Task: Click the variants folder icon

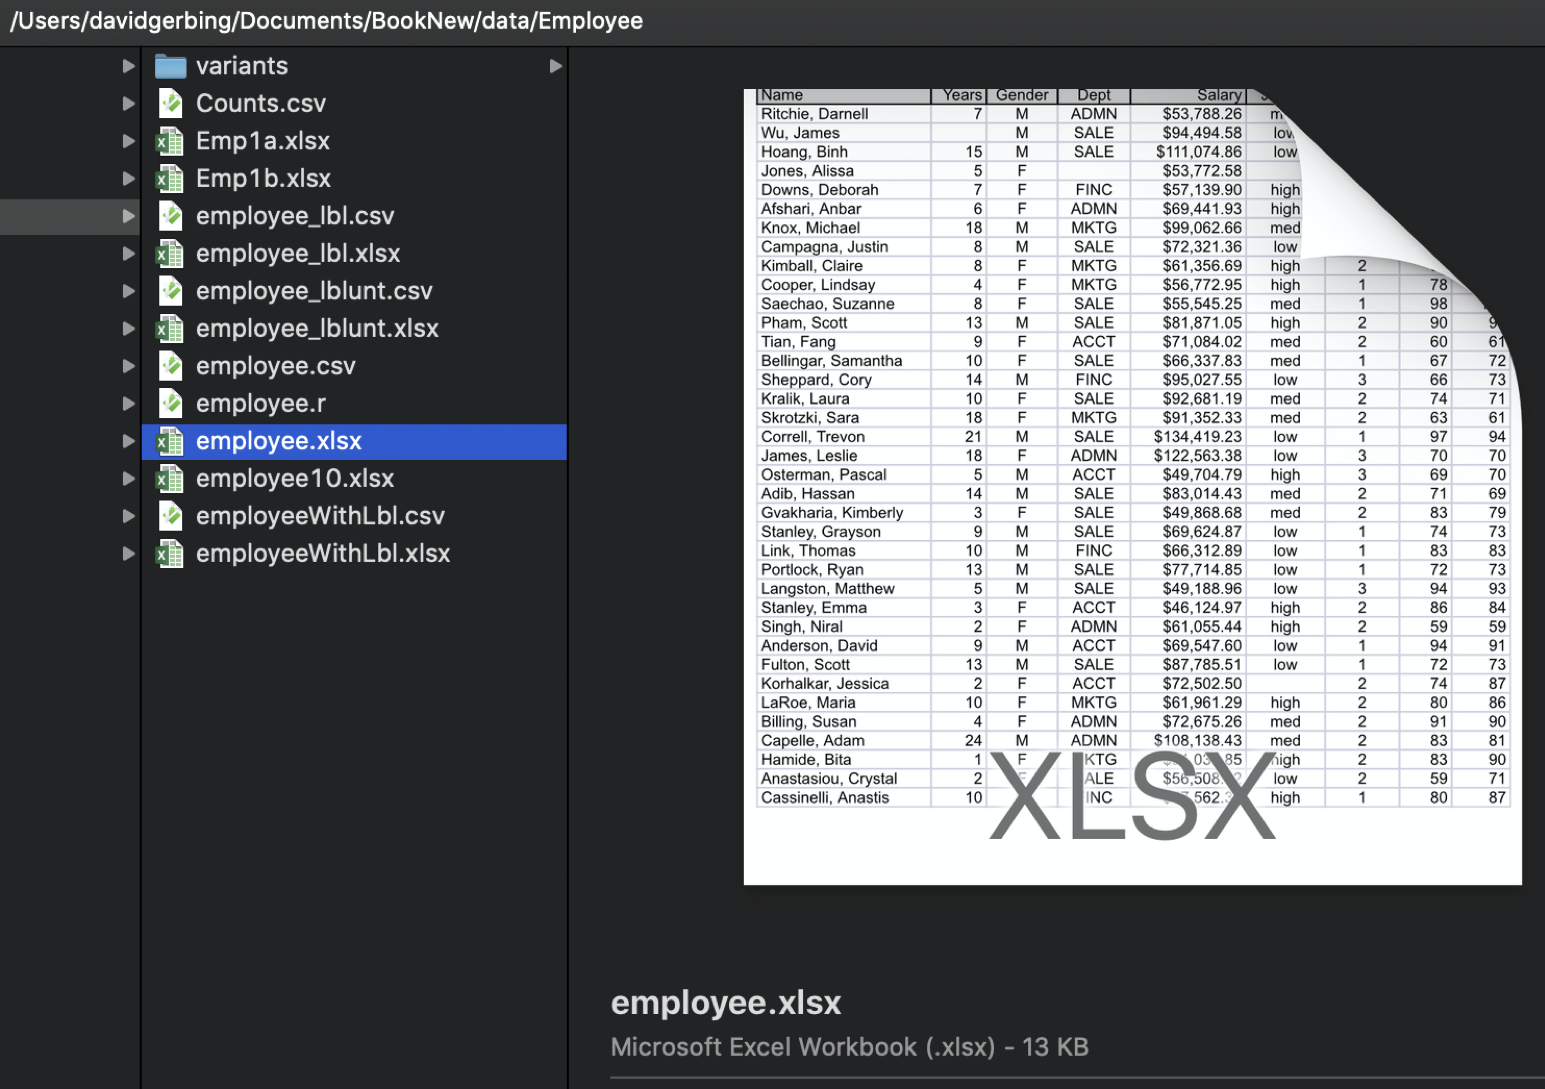Action: (171, 66)
